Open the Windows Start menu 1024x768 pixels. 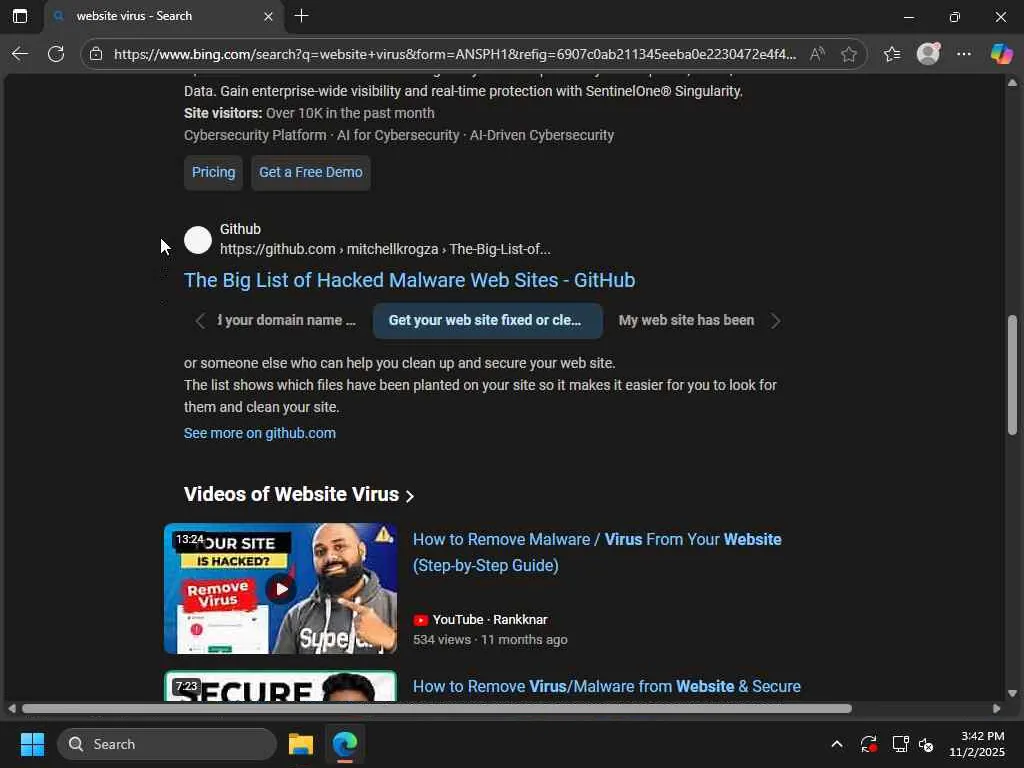point(32,744)
